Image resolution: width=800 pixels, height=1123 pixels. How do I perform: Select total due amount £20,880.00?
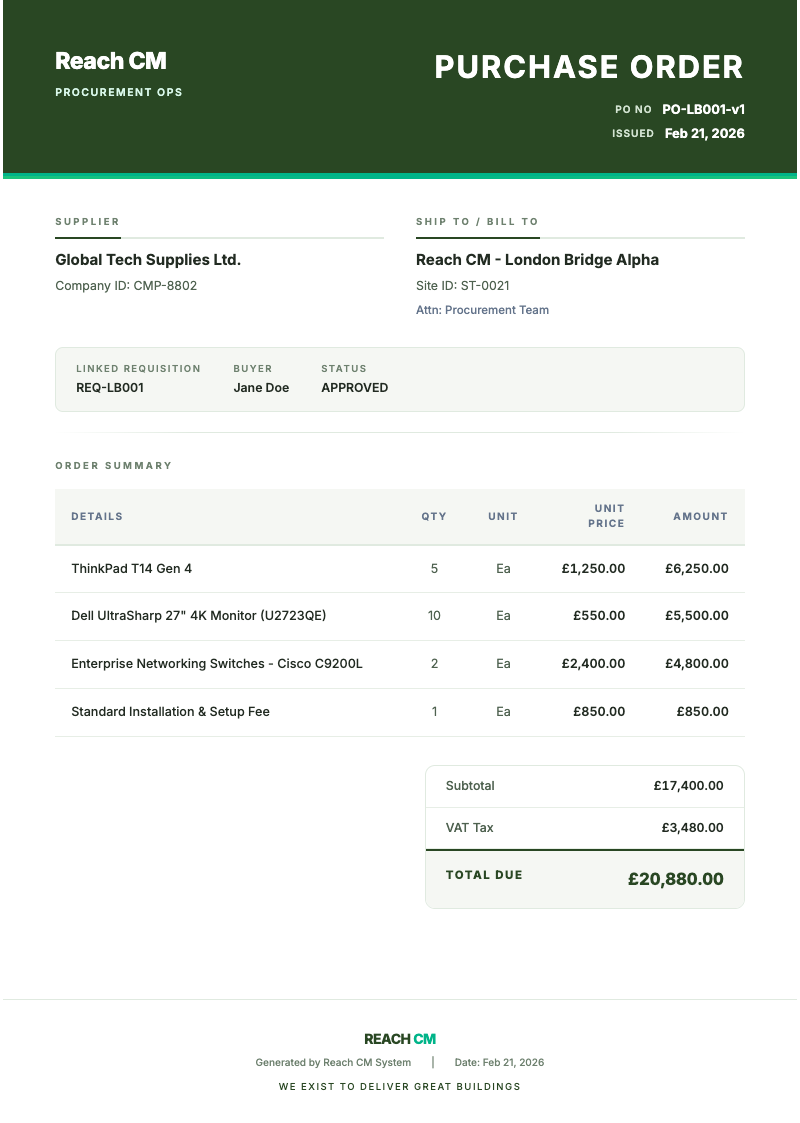675,879
